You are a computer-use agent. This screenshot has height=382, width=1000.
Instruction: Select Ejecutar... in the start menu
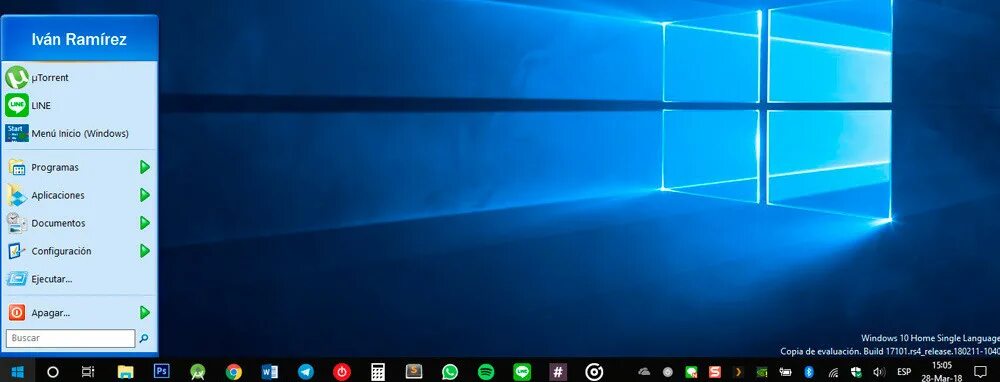click(80, 279)
